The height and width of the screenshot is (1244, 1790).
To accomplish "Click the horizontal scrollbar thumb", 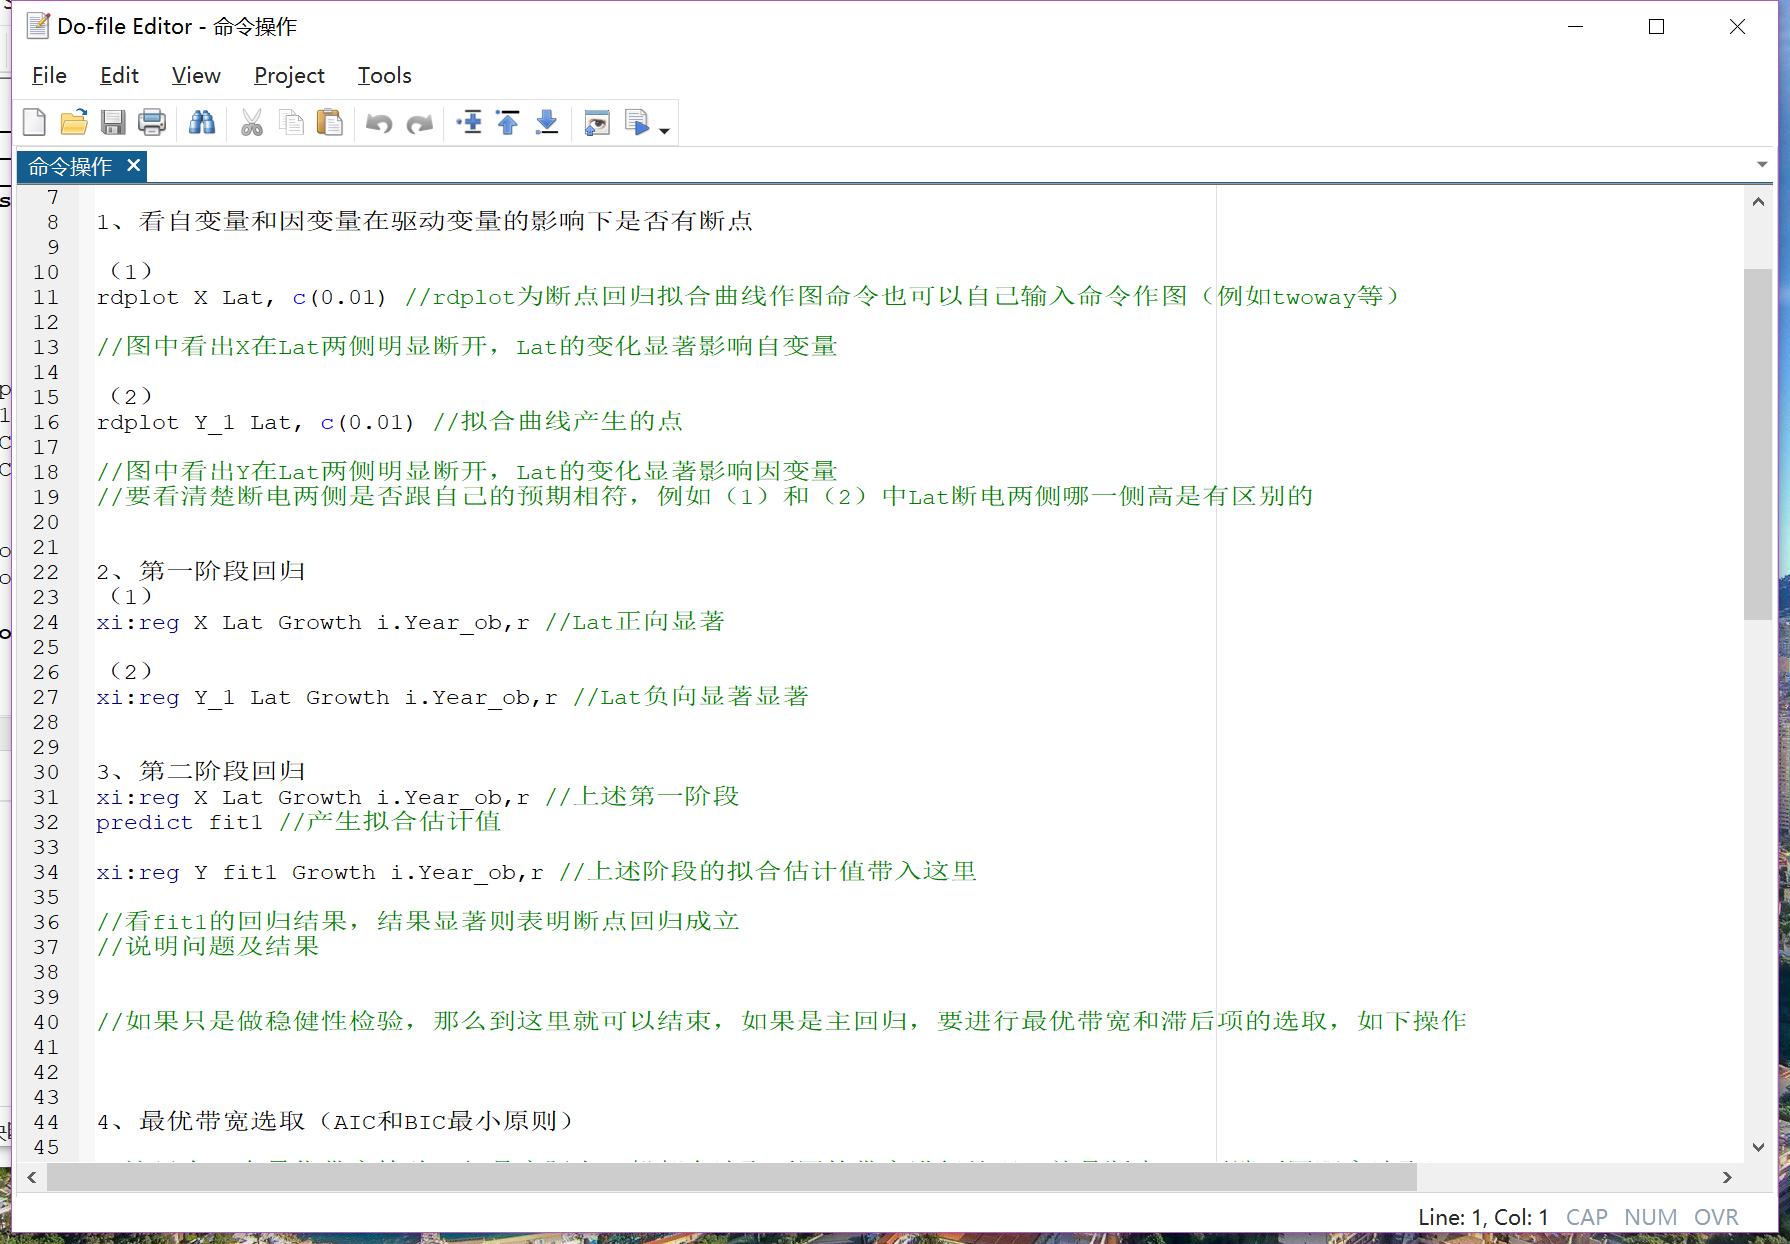I will point(732,1177).
